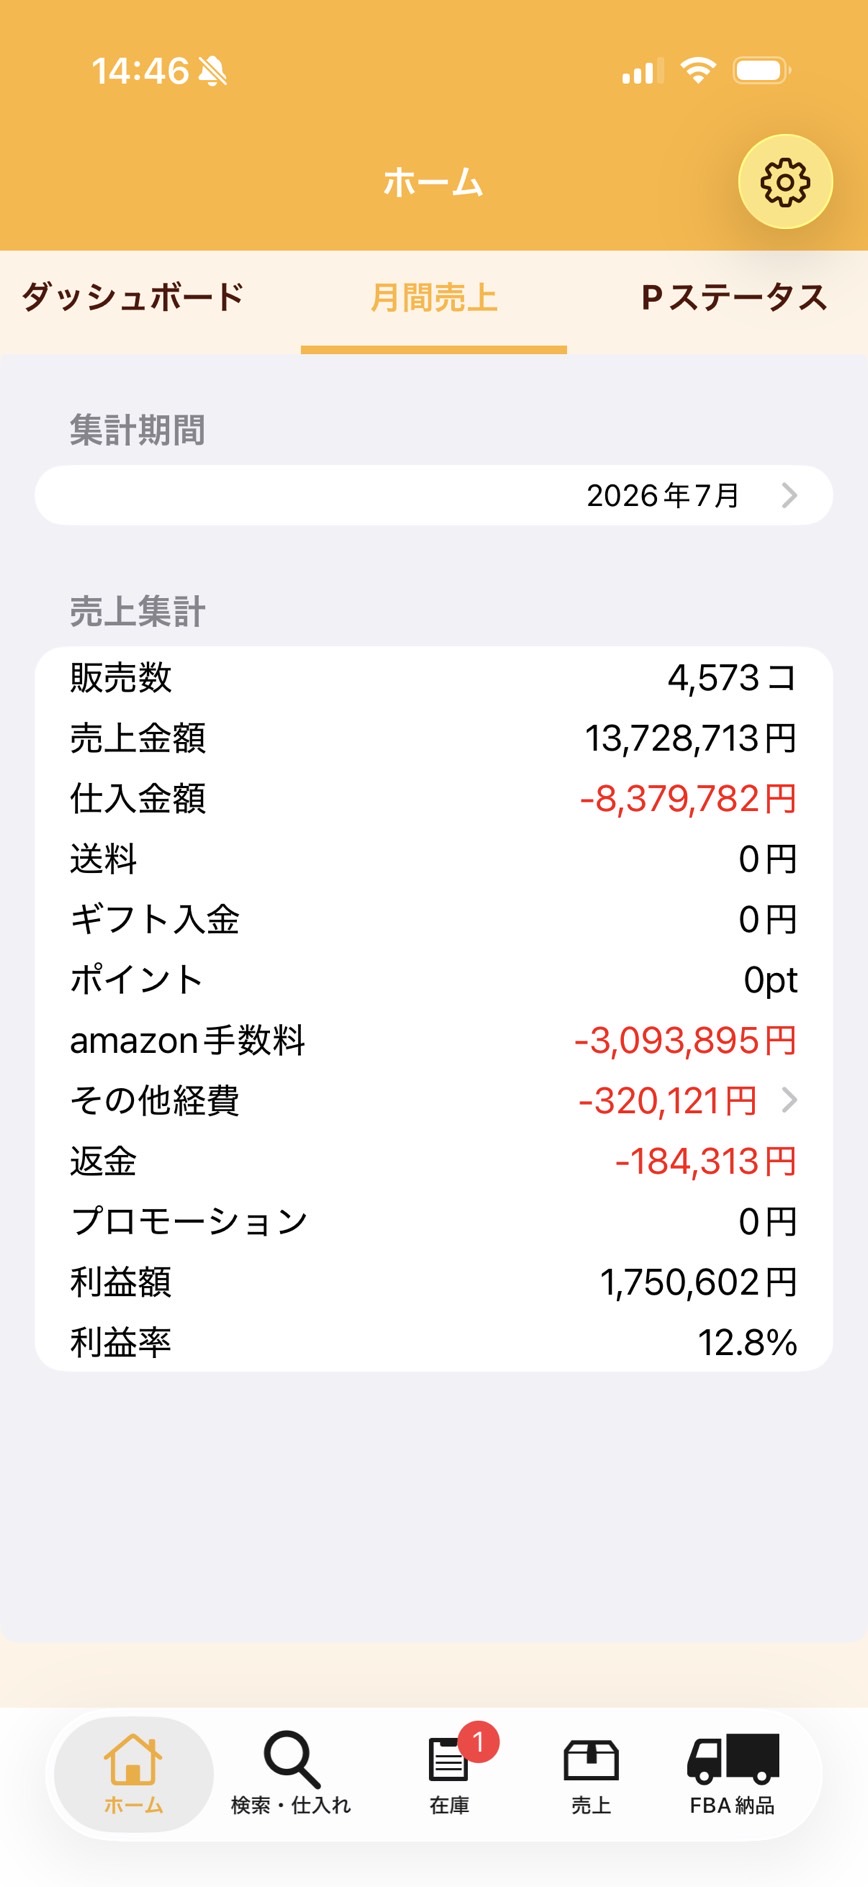Open the 売上 box icon

[x=591, y=1760]
